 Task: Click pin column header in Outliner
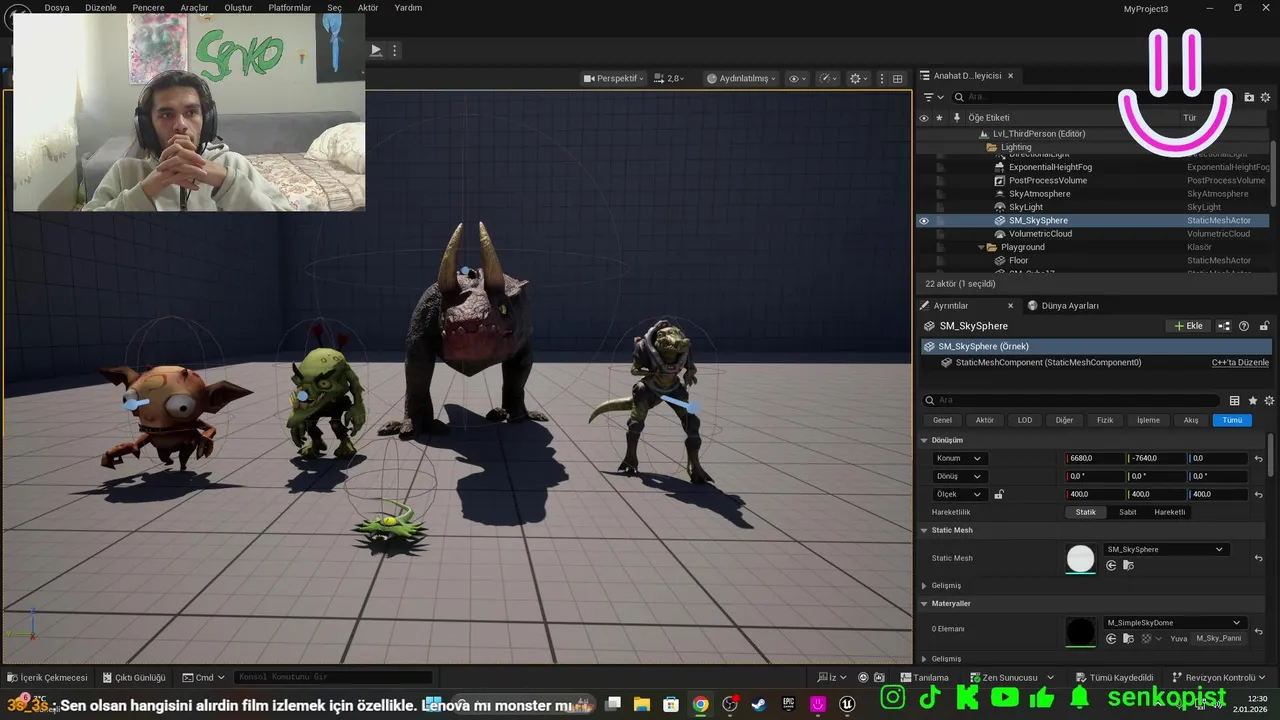coord(957,118)
